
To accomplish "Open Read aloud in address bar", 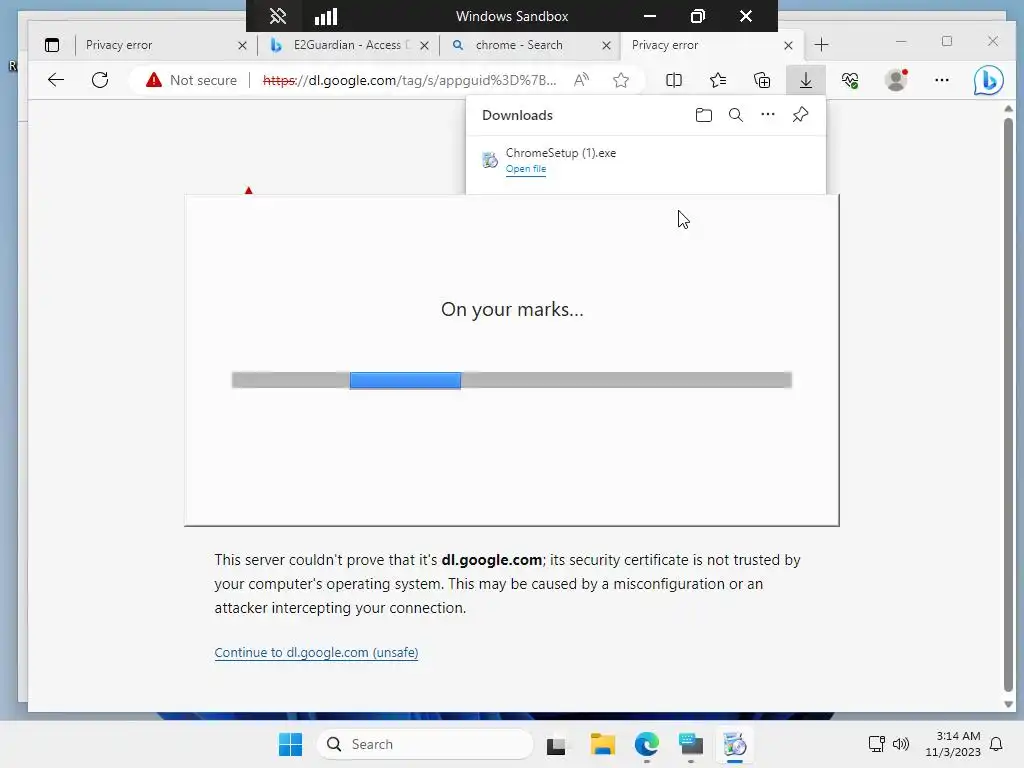I will [x=581, y=80].
